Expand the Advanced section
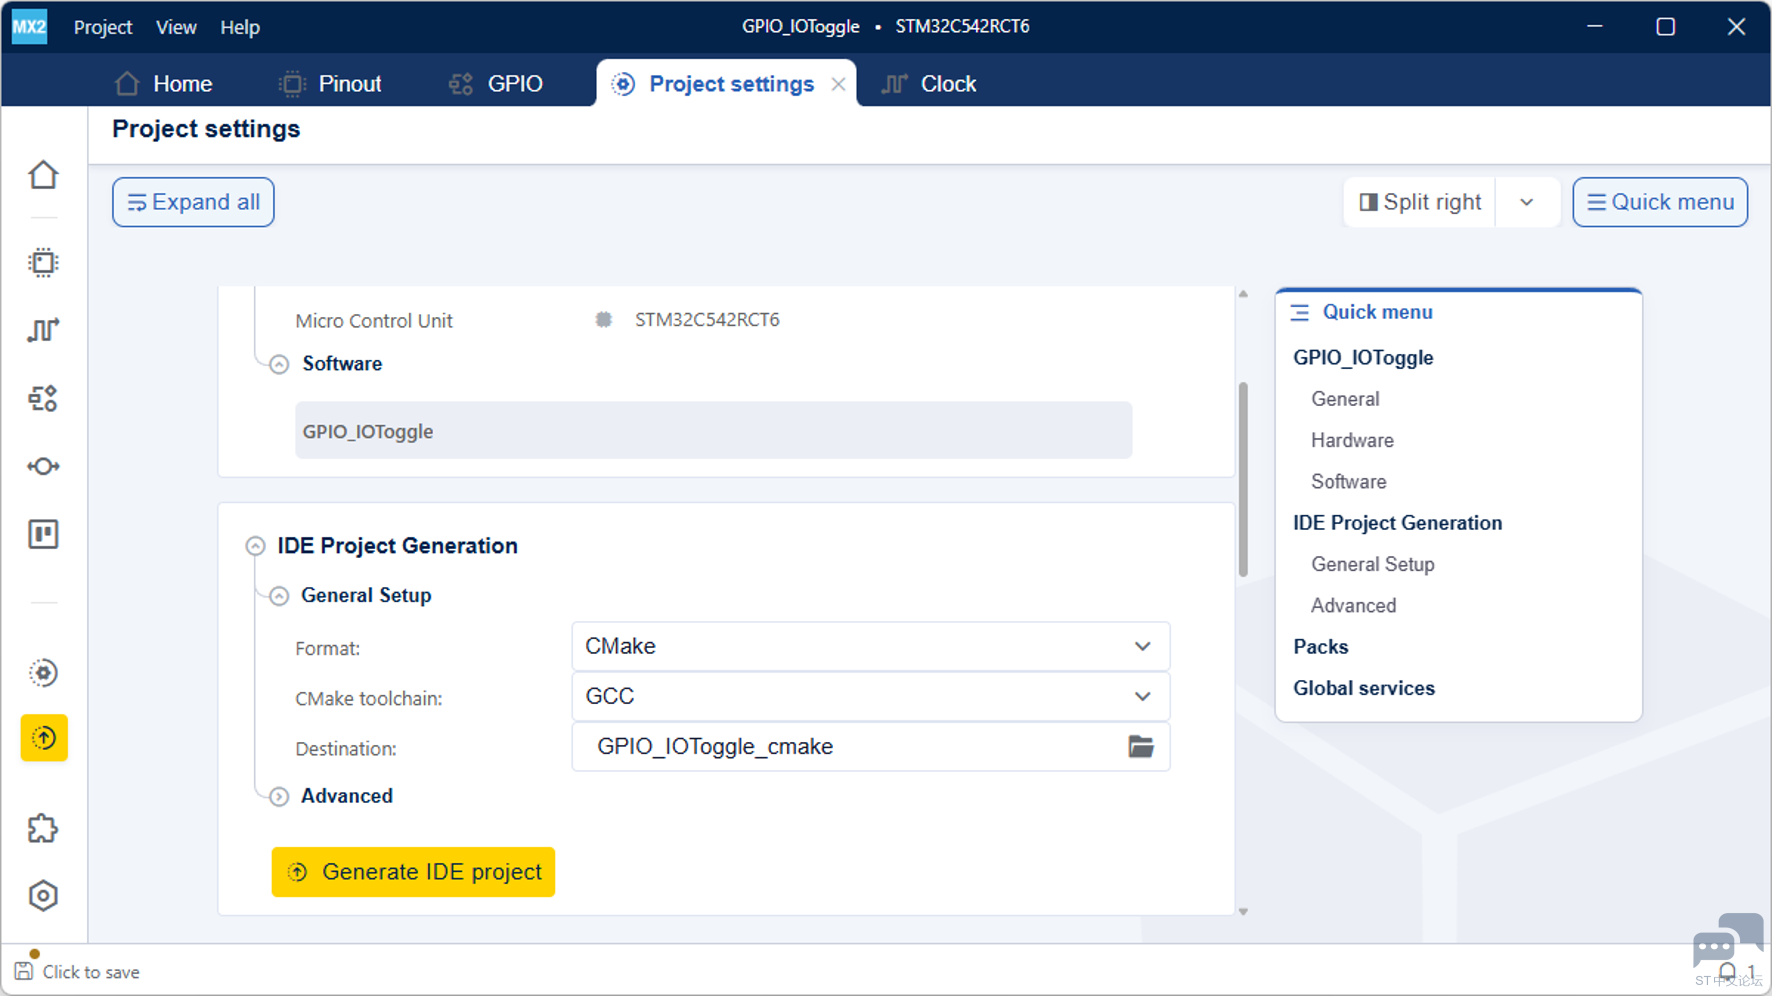Screen dimensions: 1772x996 pyautogui.click(x=279, y=797)
